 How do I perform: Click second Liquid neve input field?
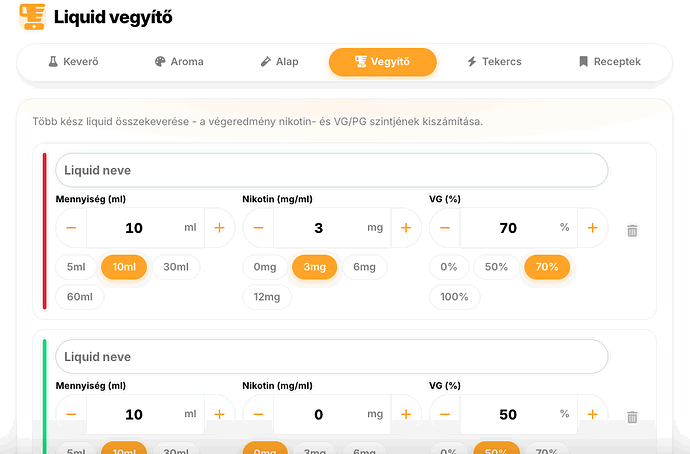tap(332, 357)
